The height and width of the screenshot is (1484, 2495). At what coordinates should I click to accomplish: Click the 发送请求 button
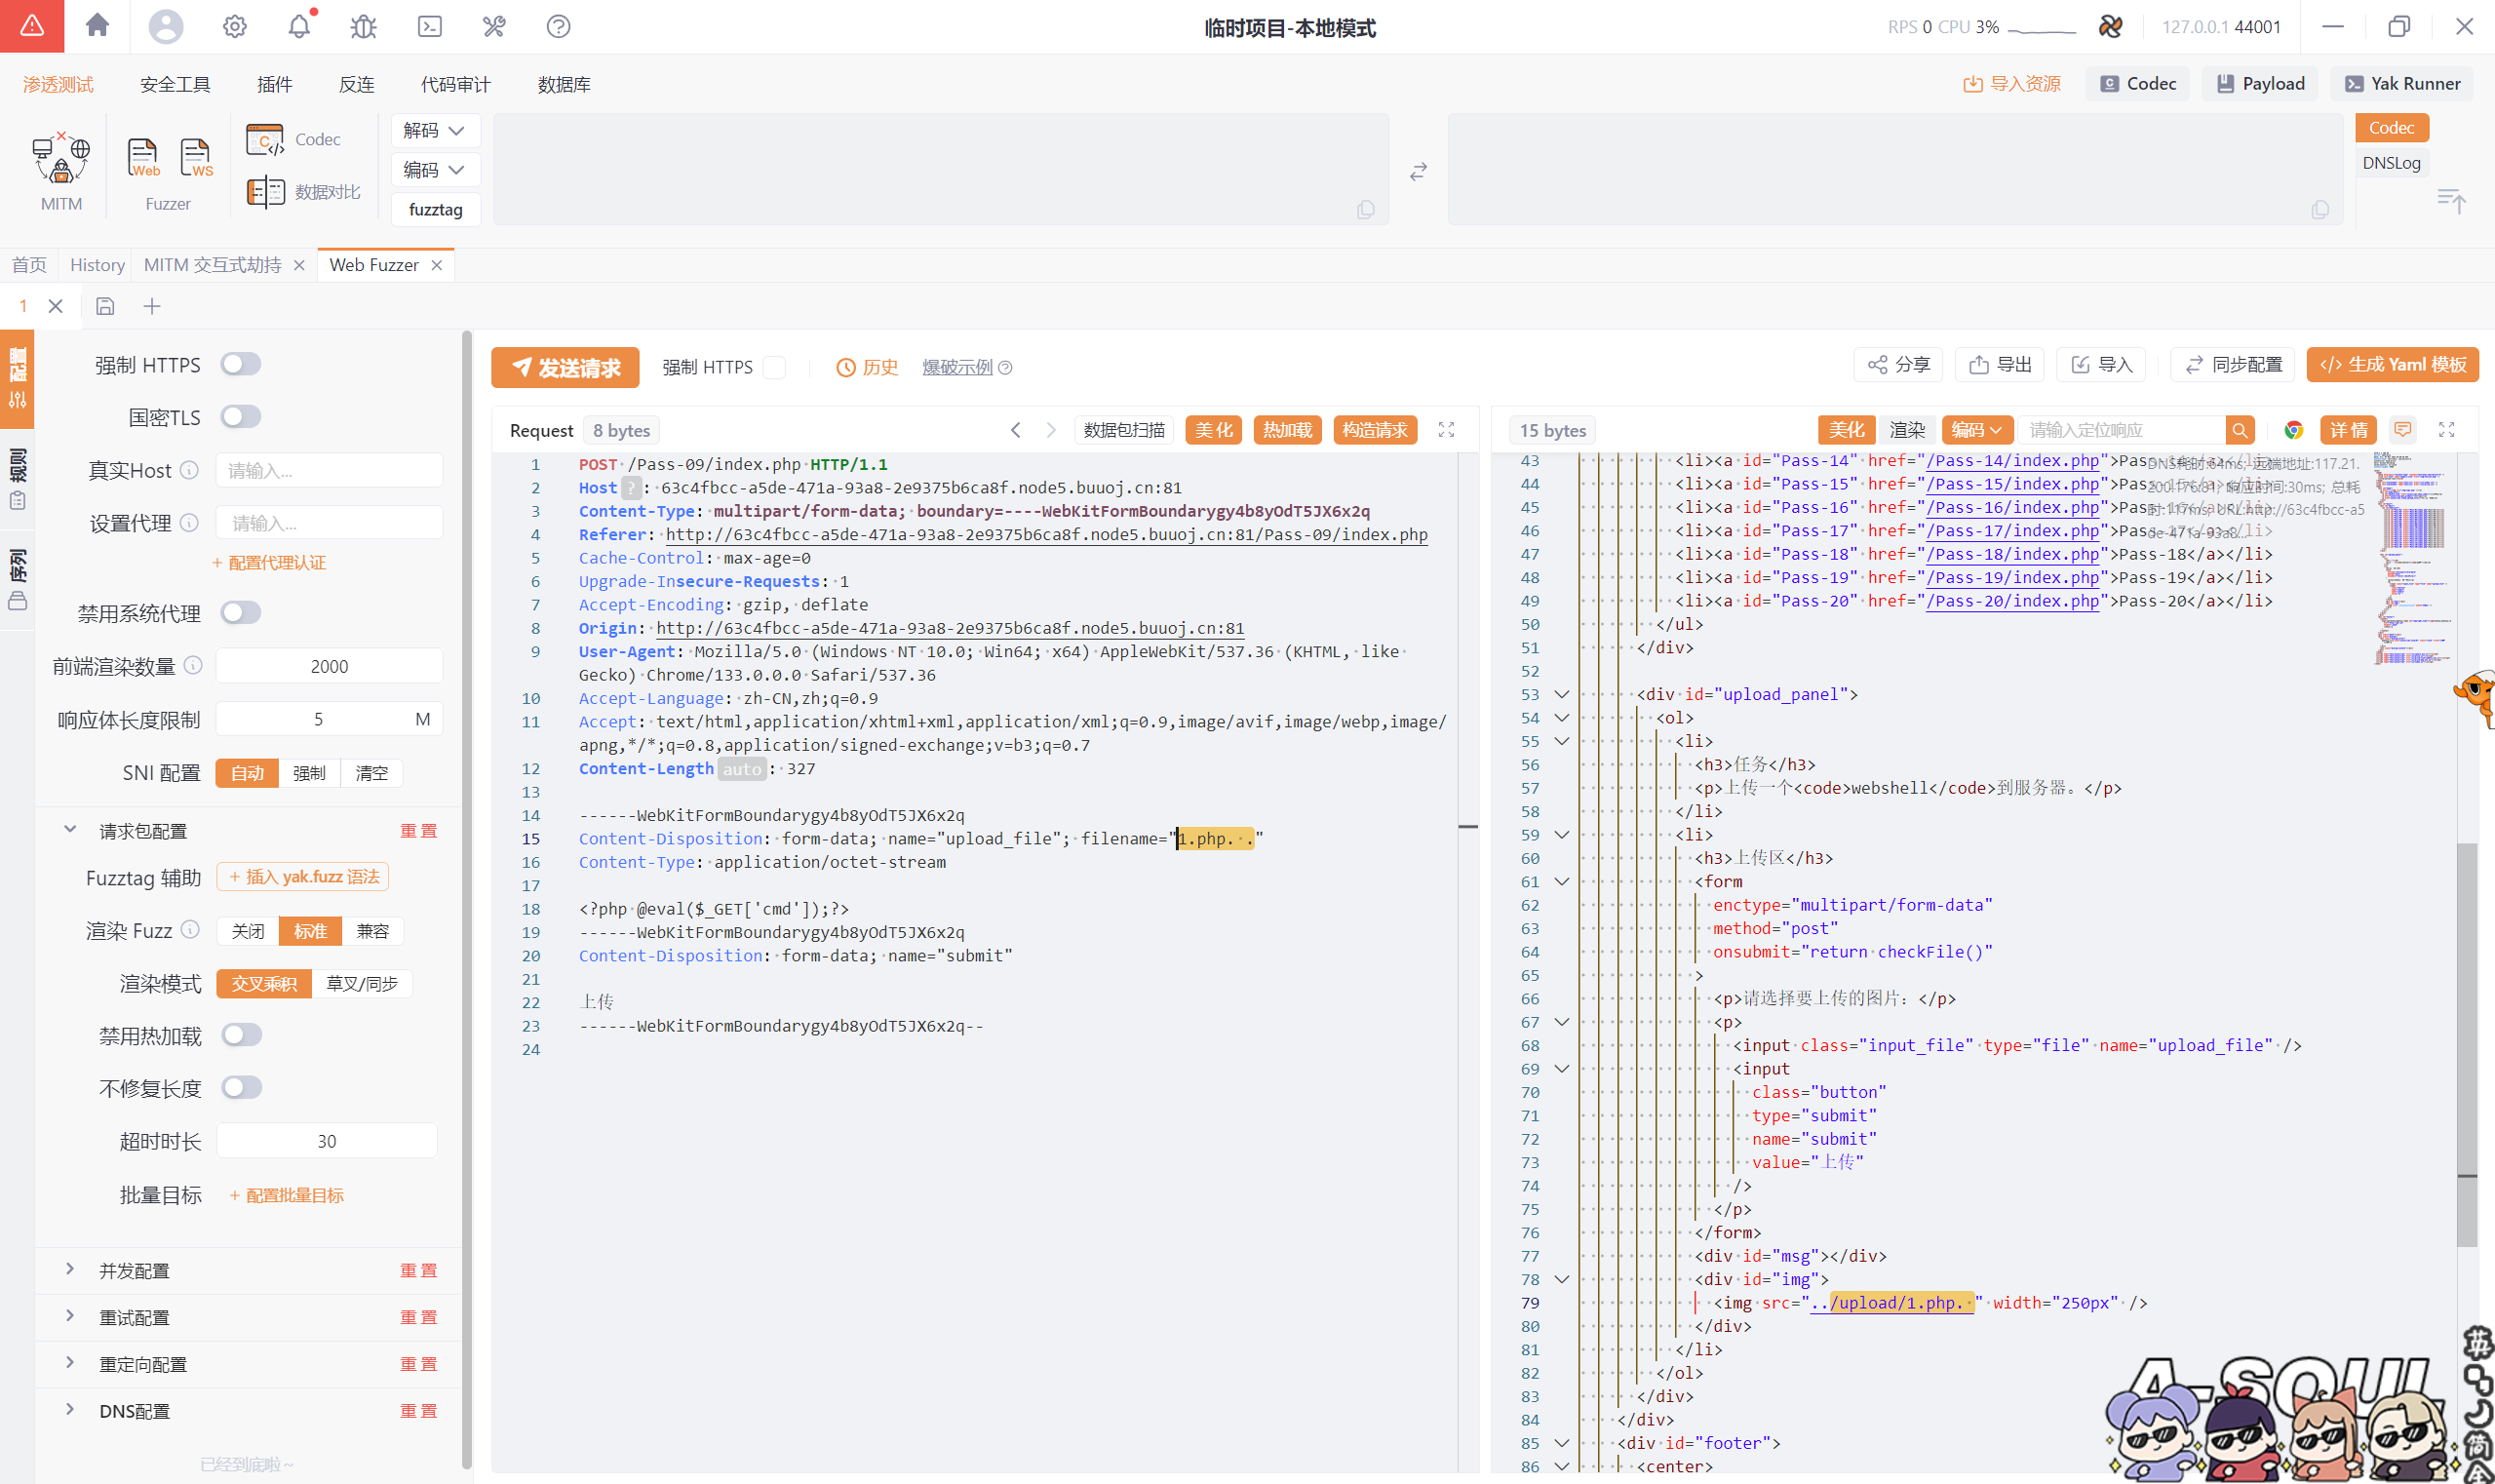[565, 367]
